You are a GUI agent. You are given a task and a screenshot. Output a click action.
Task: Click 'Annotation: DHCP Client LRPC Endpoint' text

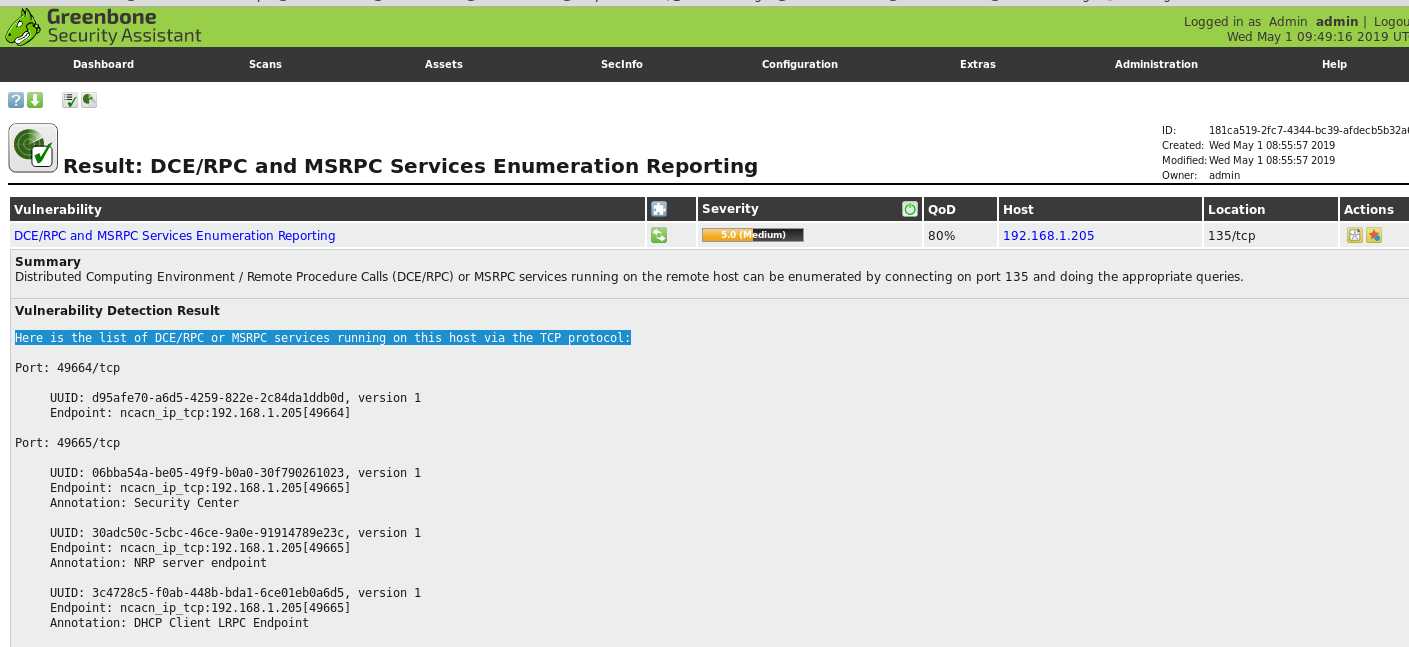(179, 623)
